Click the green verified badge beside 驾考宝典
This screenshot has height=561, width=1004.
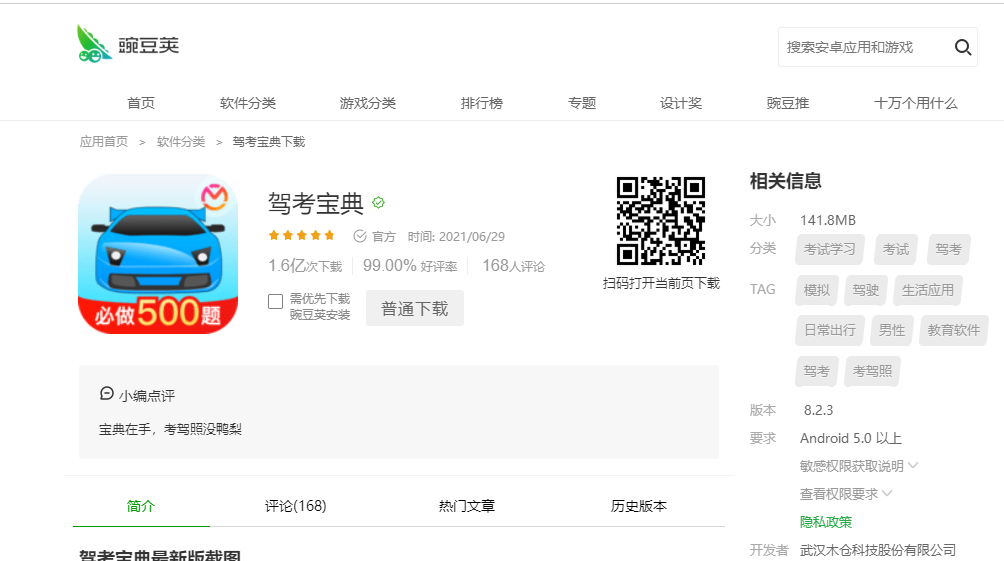point(378,203)
